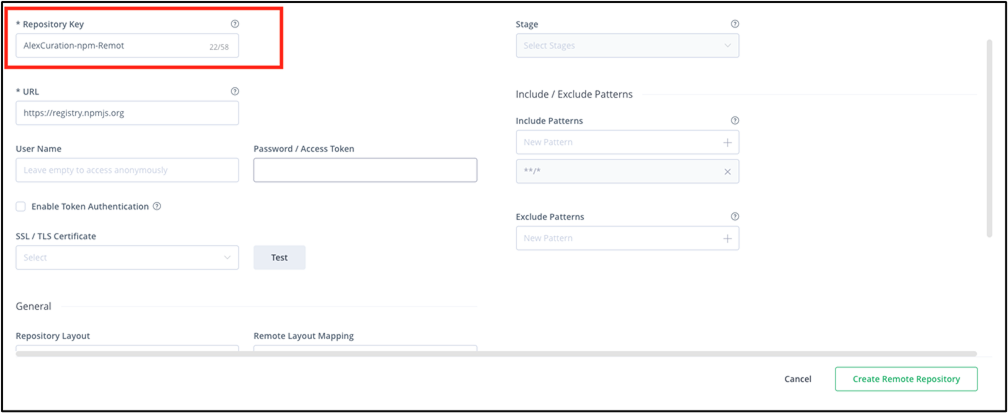Screen dimensions: 1008x413
Task: Expand the SSL / TLS Certificate dropdown
Action: (127, 258)
